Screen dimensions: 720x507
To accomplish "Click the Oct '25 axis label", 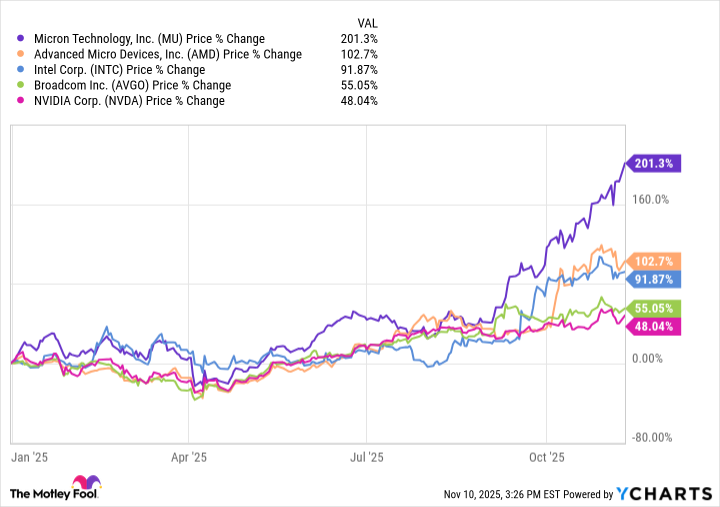I will click(x=546, y=457).
